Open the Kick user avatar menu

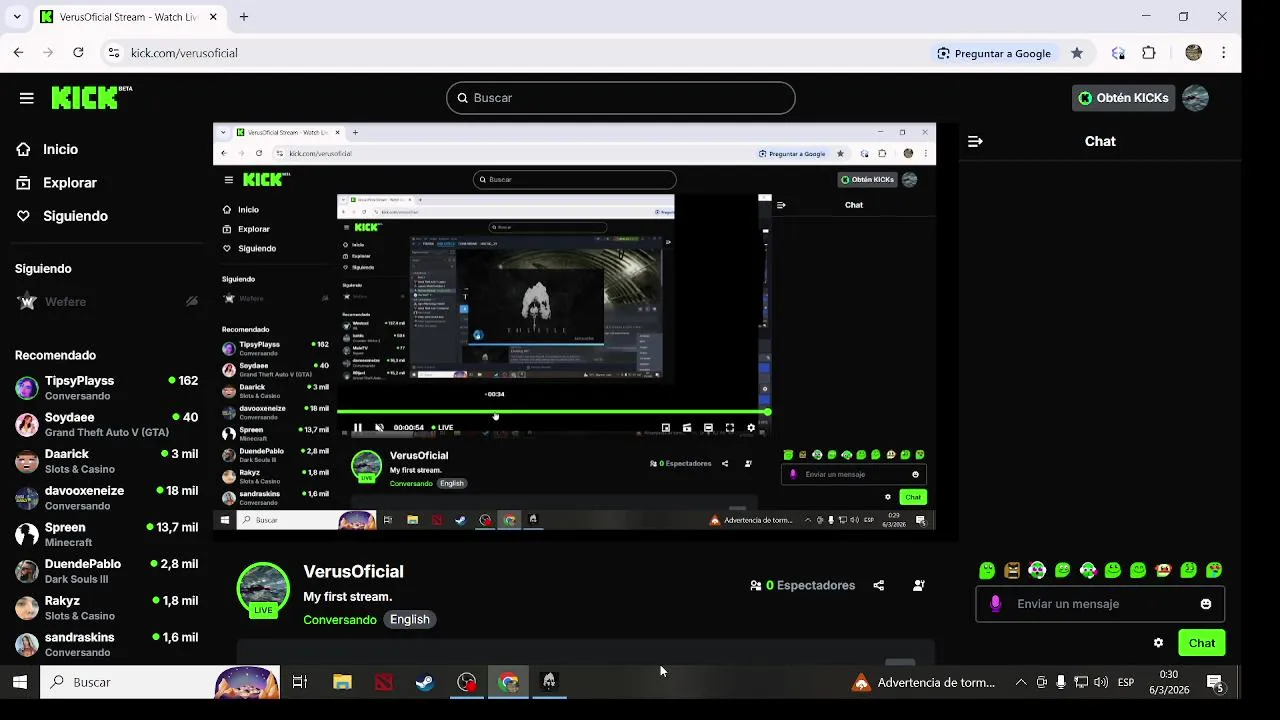click(1195, 98)
